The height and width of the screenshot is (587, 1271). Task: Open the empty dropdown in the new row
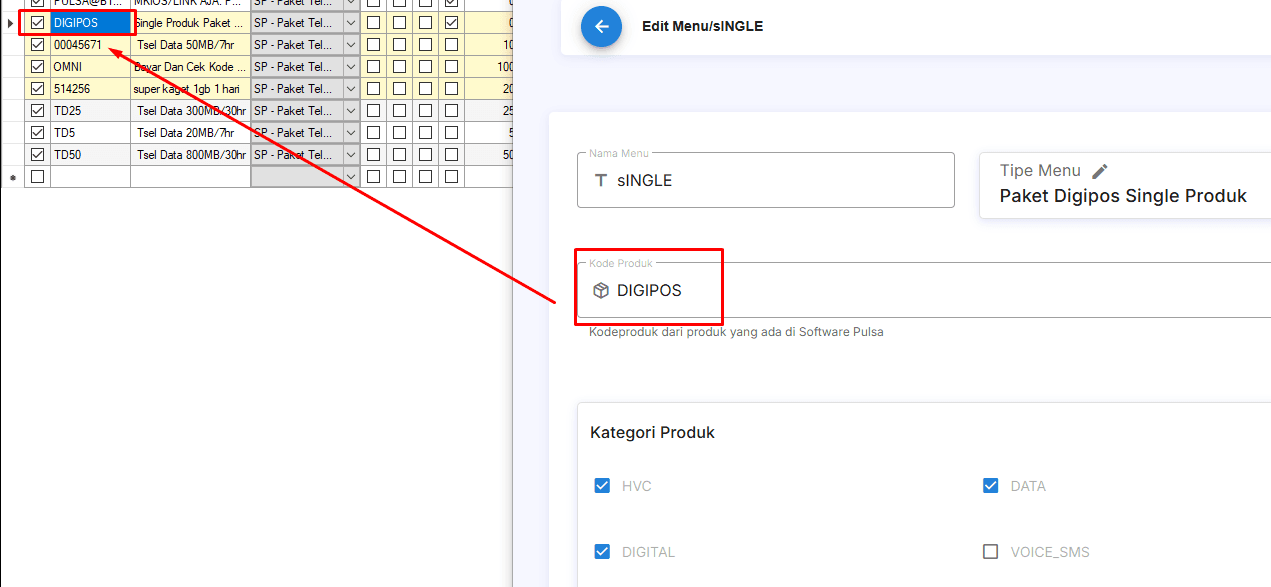(350, 177)
